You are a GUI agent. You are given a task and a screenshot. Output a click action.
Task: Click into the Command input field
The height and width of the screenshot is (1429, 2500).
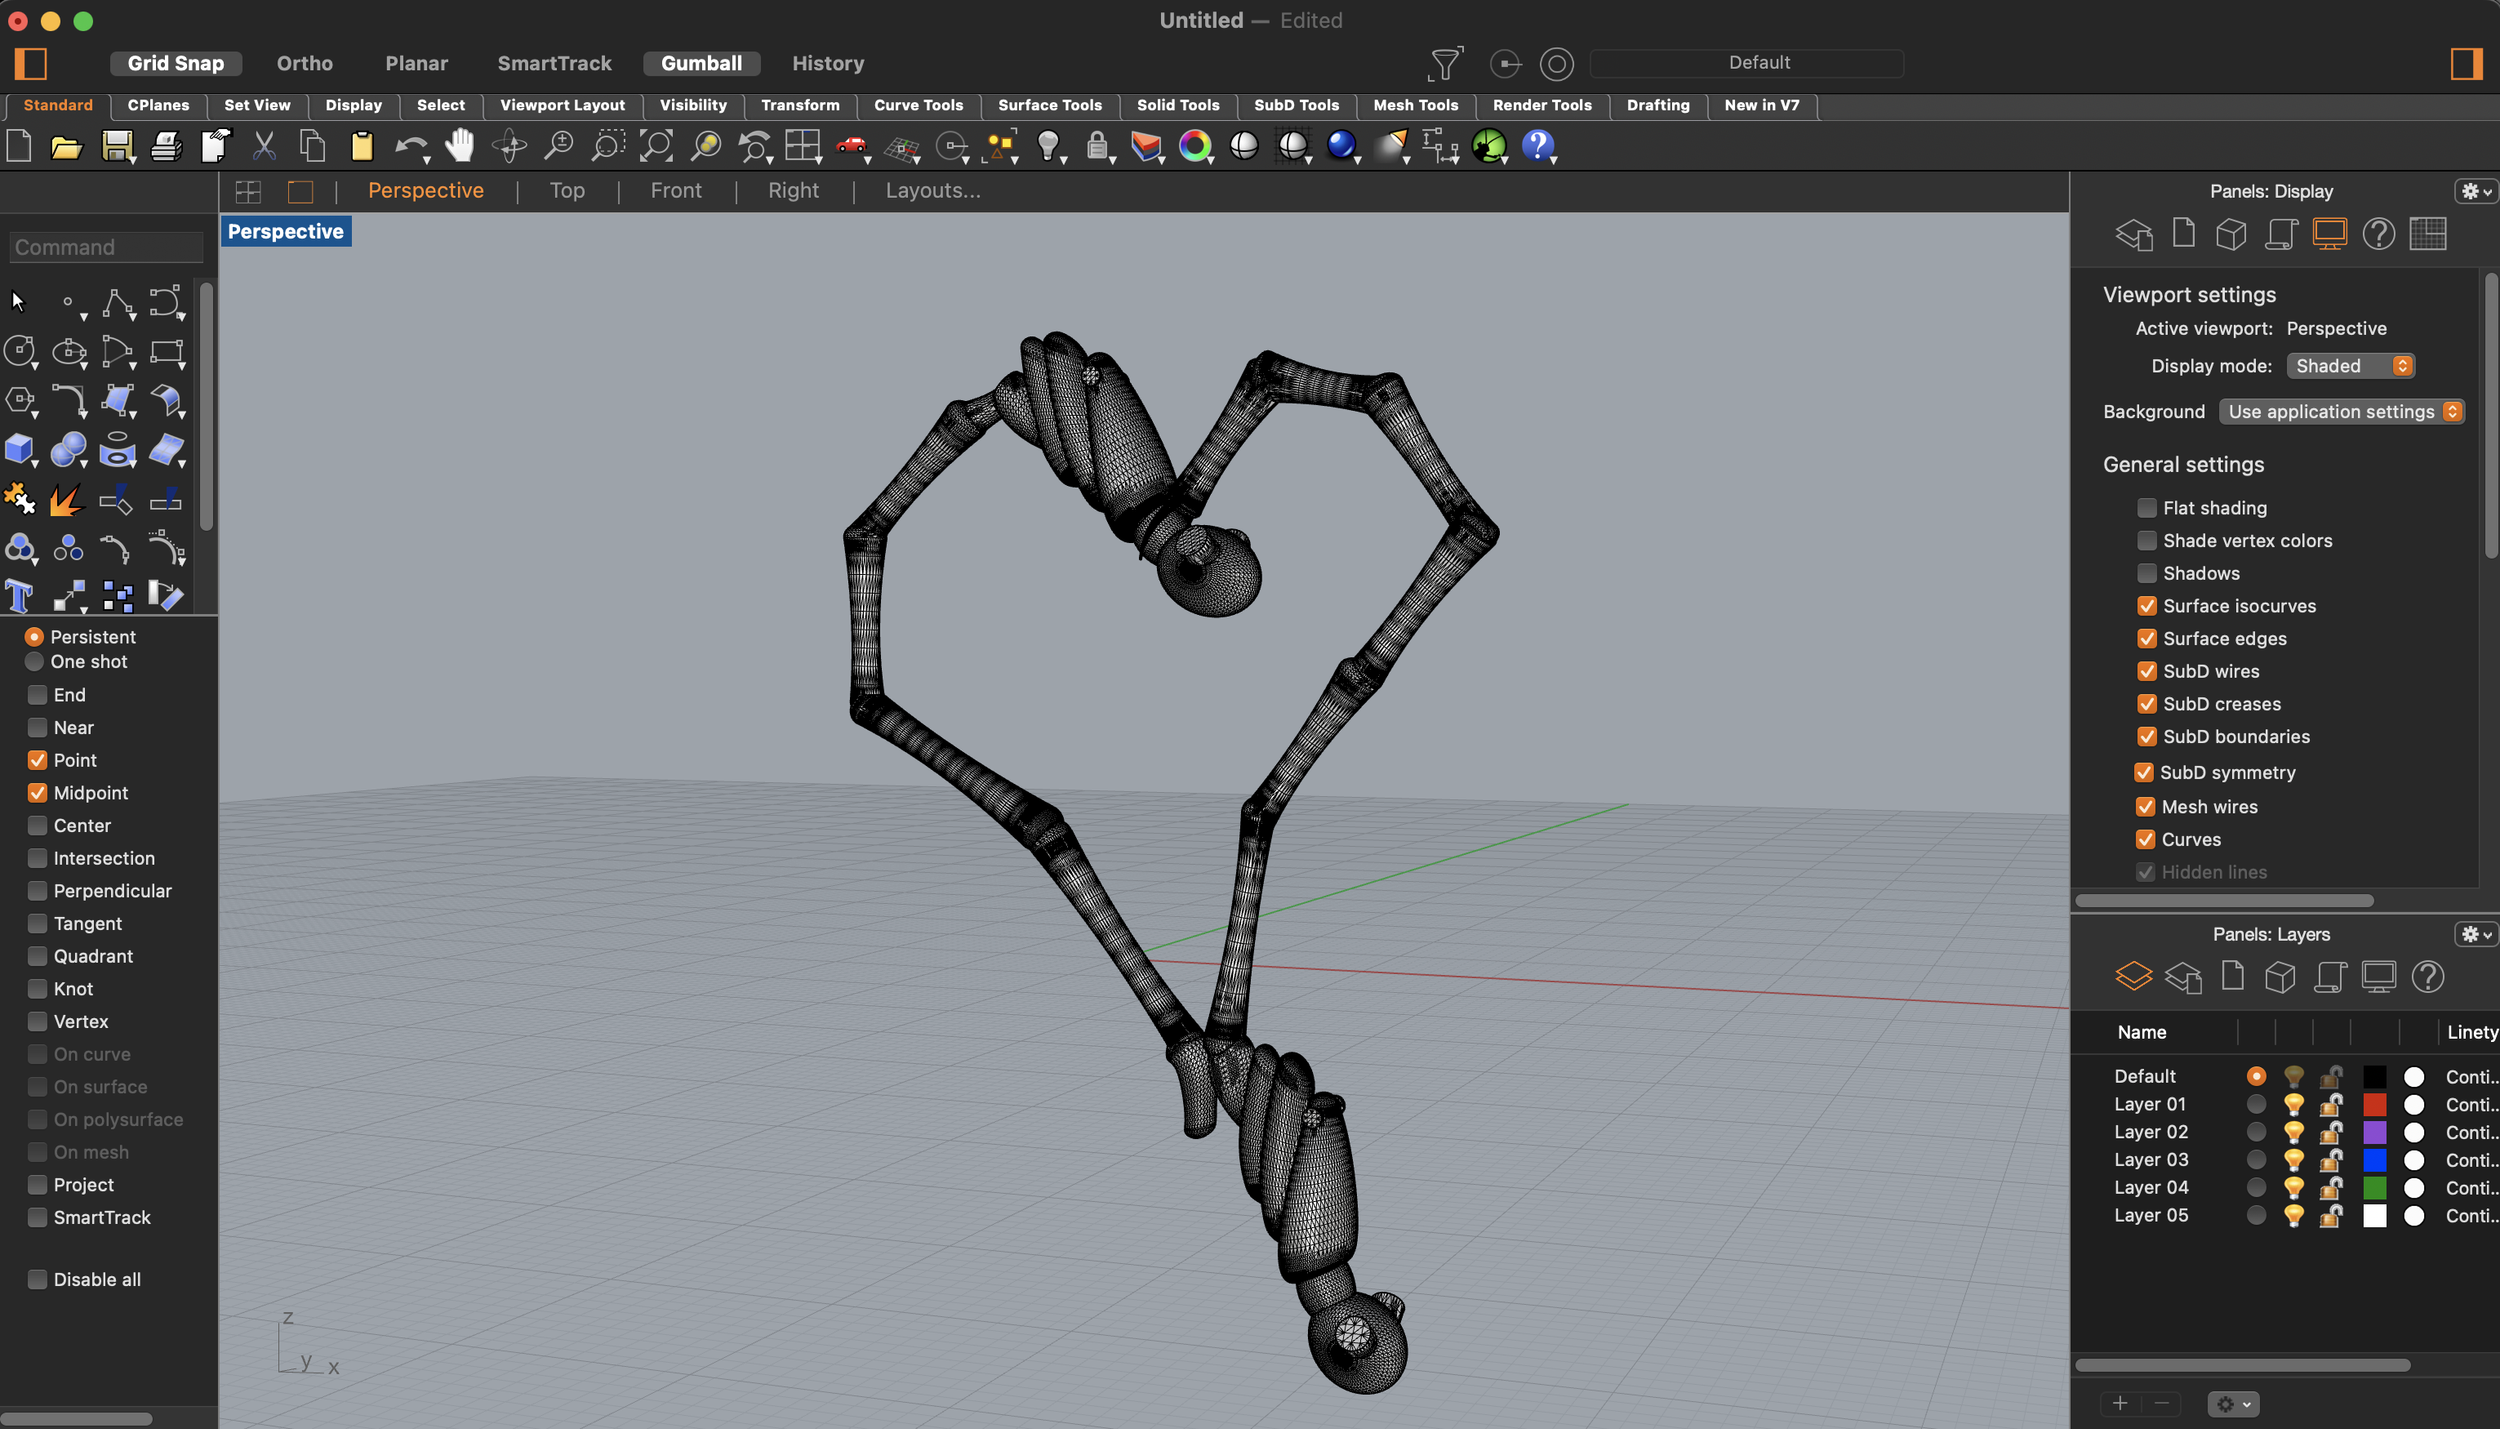(x=106, y=247)
